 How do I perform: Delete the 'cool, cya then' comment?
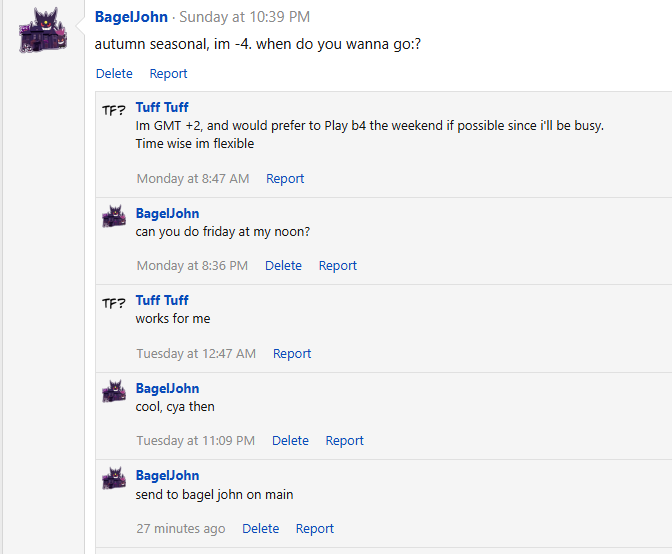[x=290, y=440]
